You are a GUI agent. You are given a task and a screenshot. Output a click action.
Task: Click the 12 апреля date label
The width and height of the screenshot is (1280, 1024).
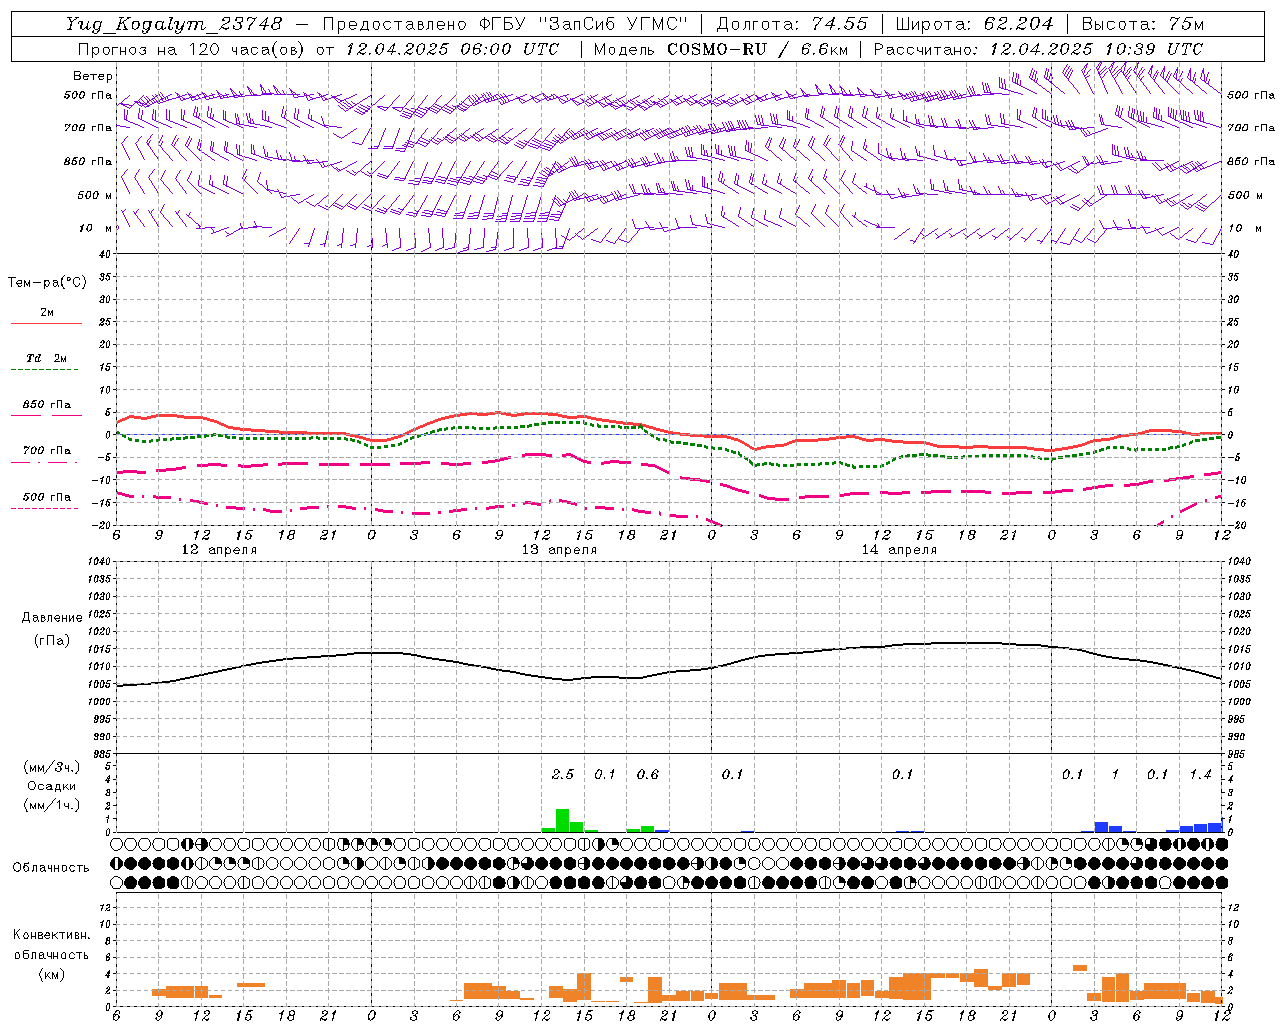point(219,550)
